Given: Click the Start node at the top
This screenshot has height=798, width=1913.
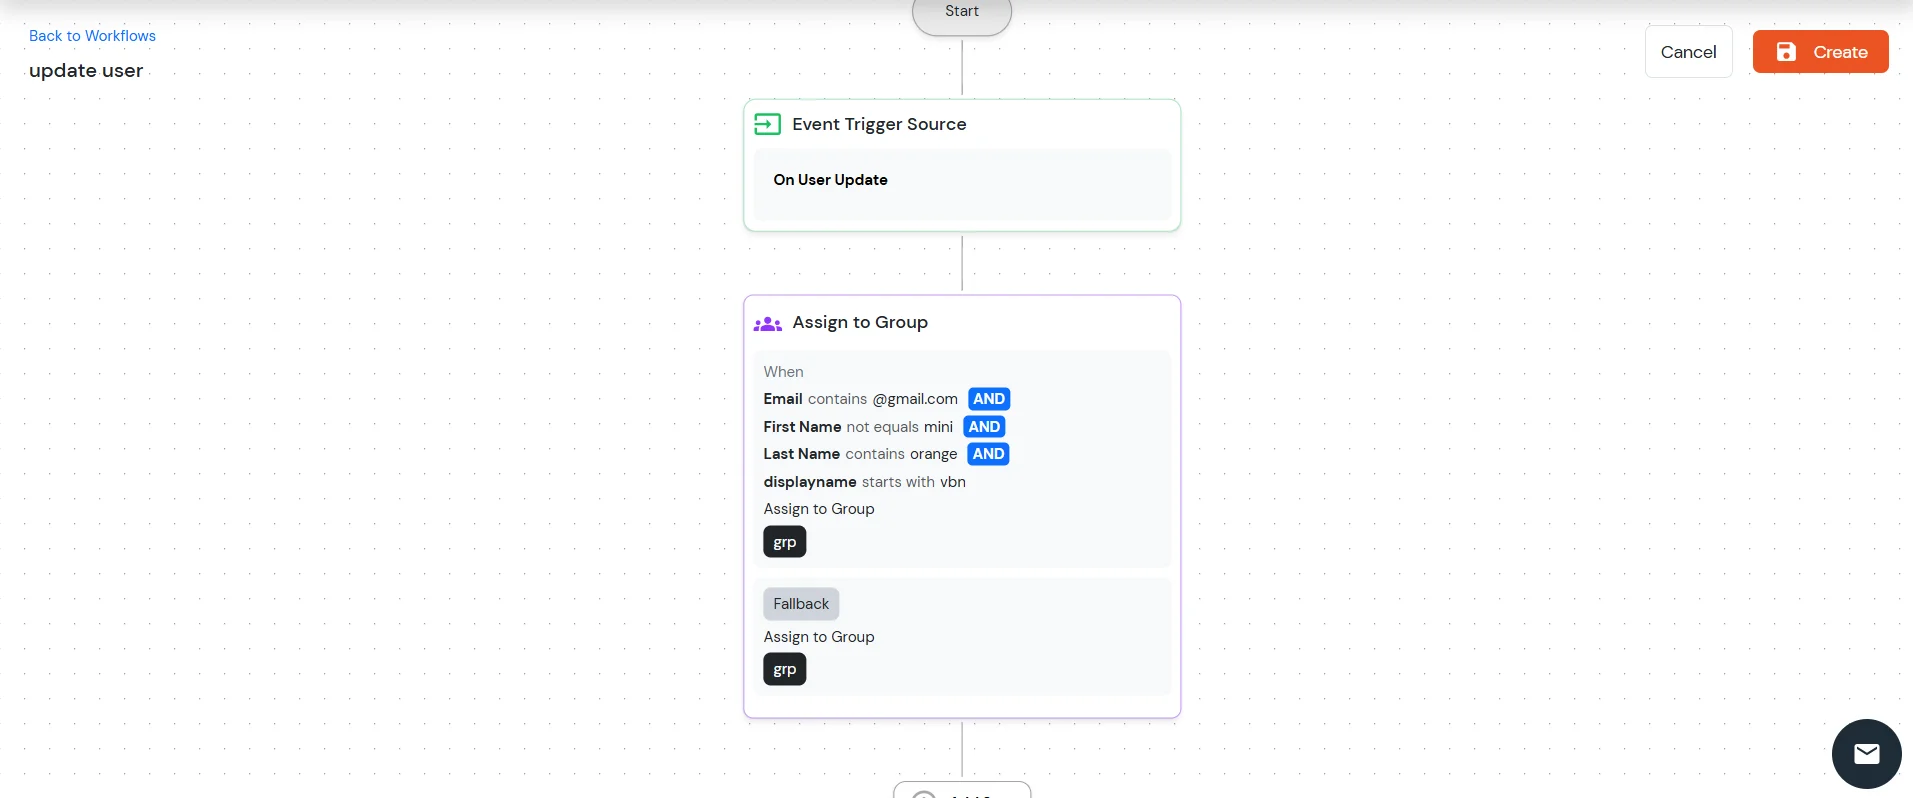Looking at the screenshot, I should point(961,12).
